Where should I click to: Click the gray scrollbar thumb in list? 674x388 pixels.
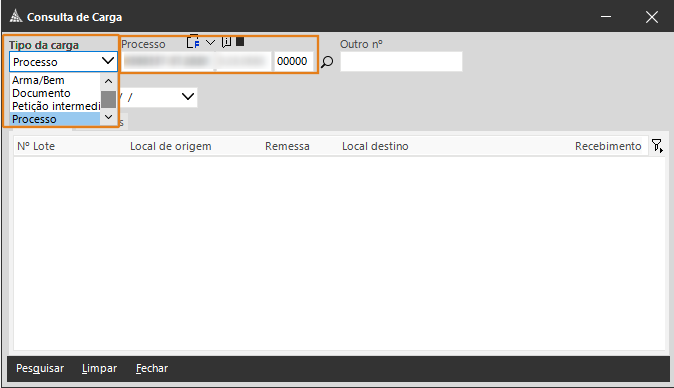[x=108, y=99]
